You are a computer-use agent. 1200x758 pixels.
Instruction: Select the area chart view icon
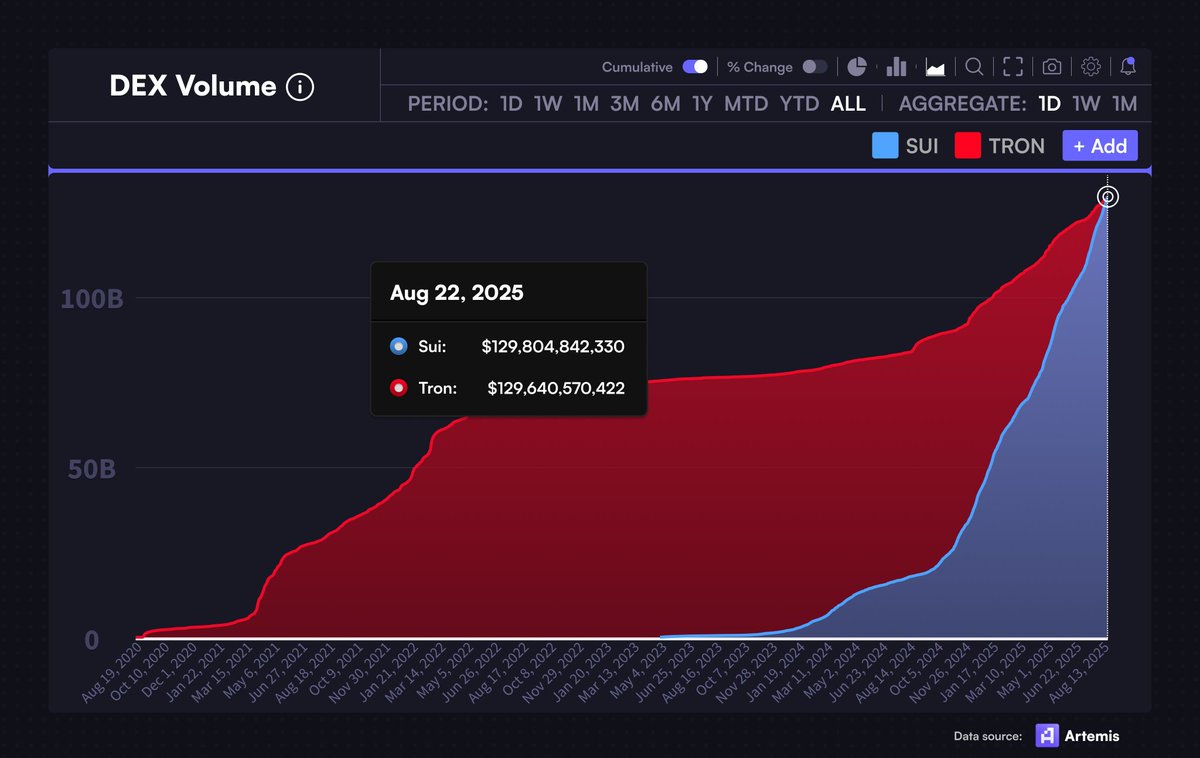(x=936, y=67)
